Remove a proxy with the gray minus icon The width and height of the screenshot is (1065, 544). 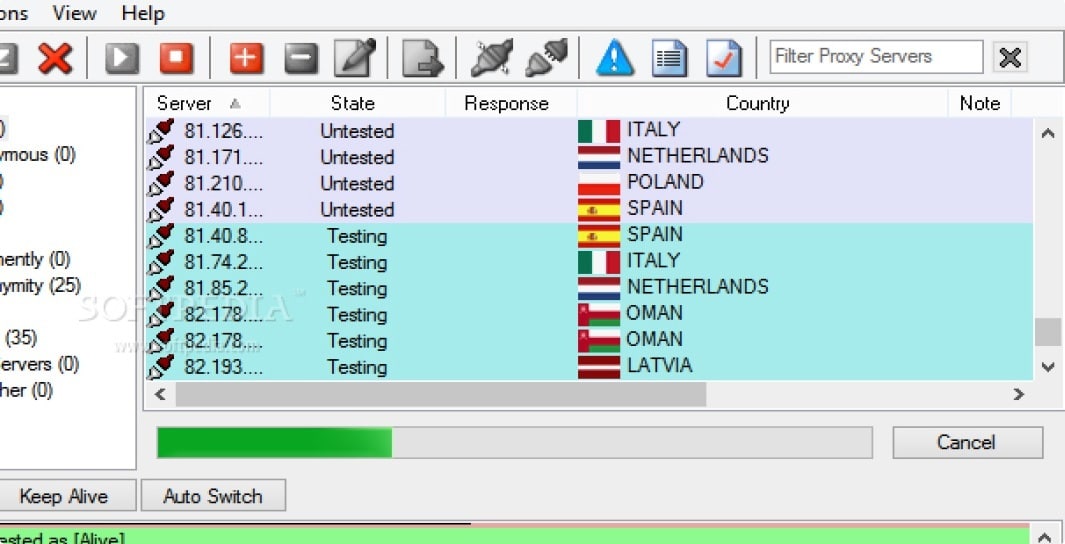click(x=301, y=58)
